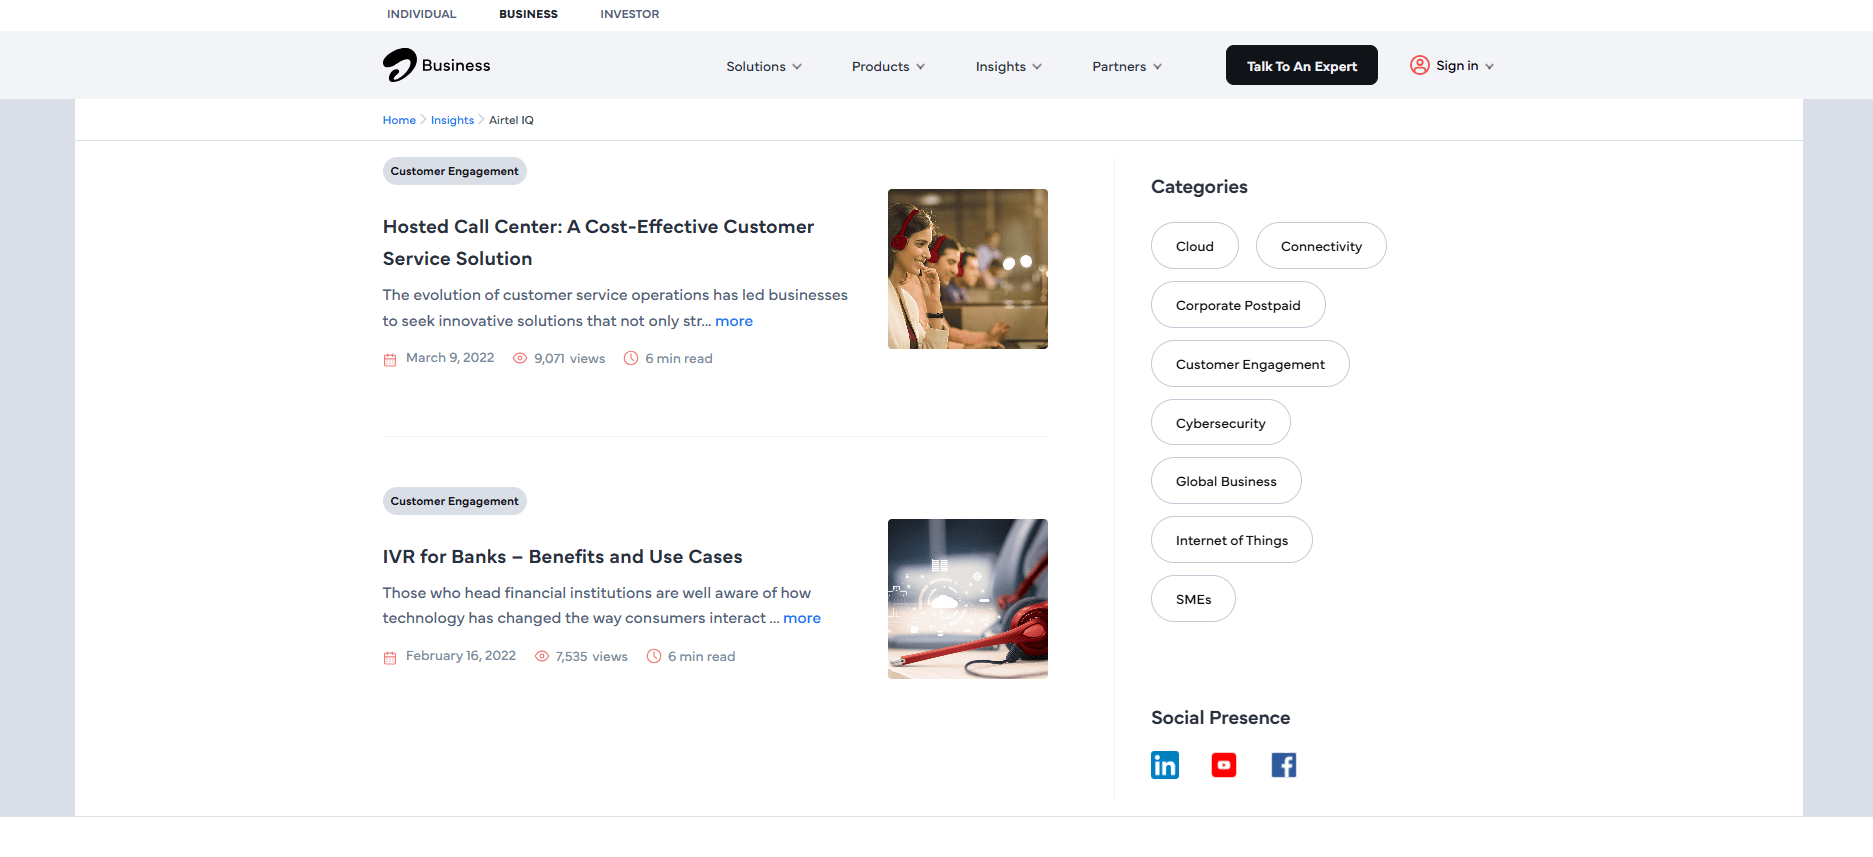Select the Cloud category
Viewport: 1873px width, 857px height.
(x=1195, y=246)
